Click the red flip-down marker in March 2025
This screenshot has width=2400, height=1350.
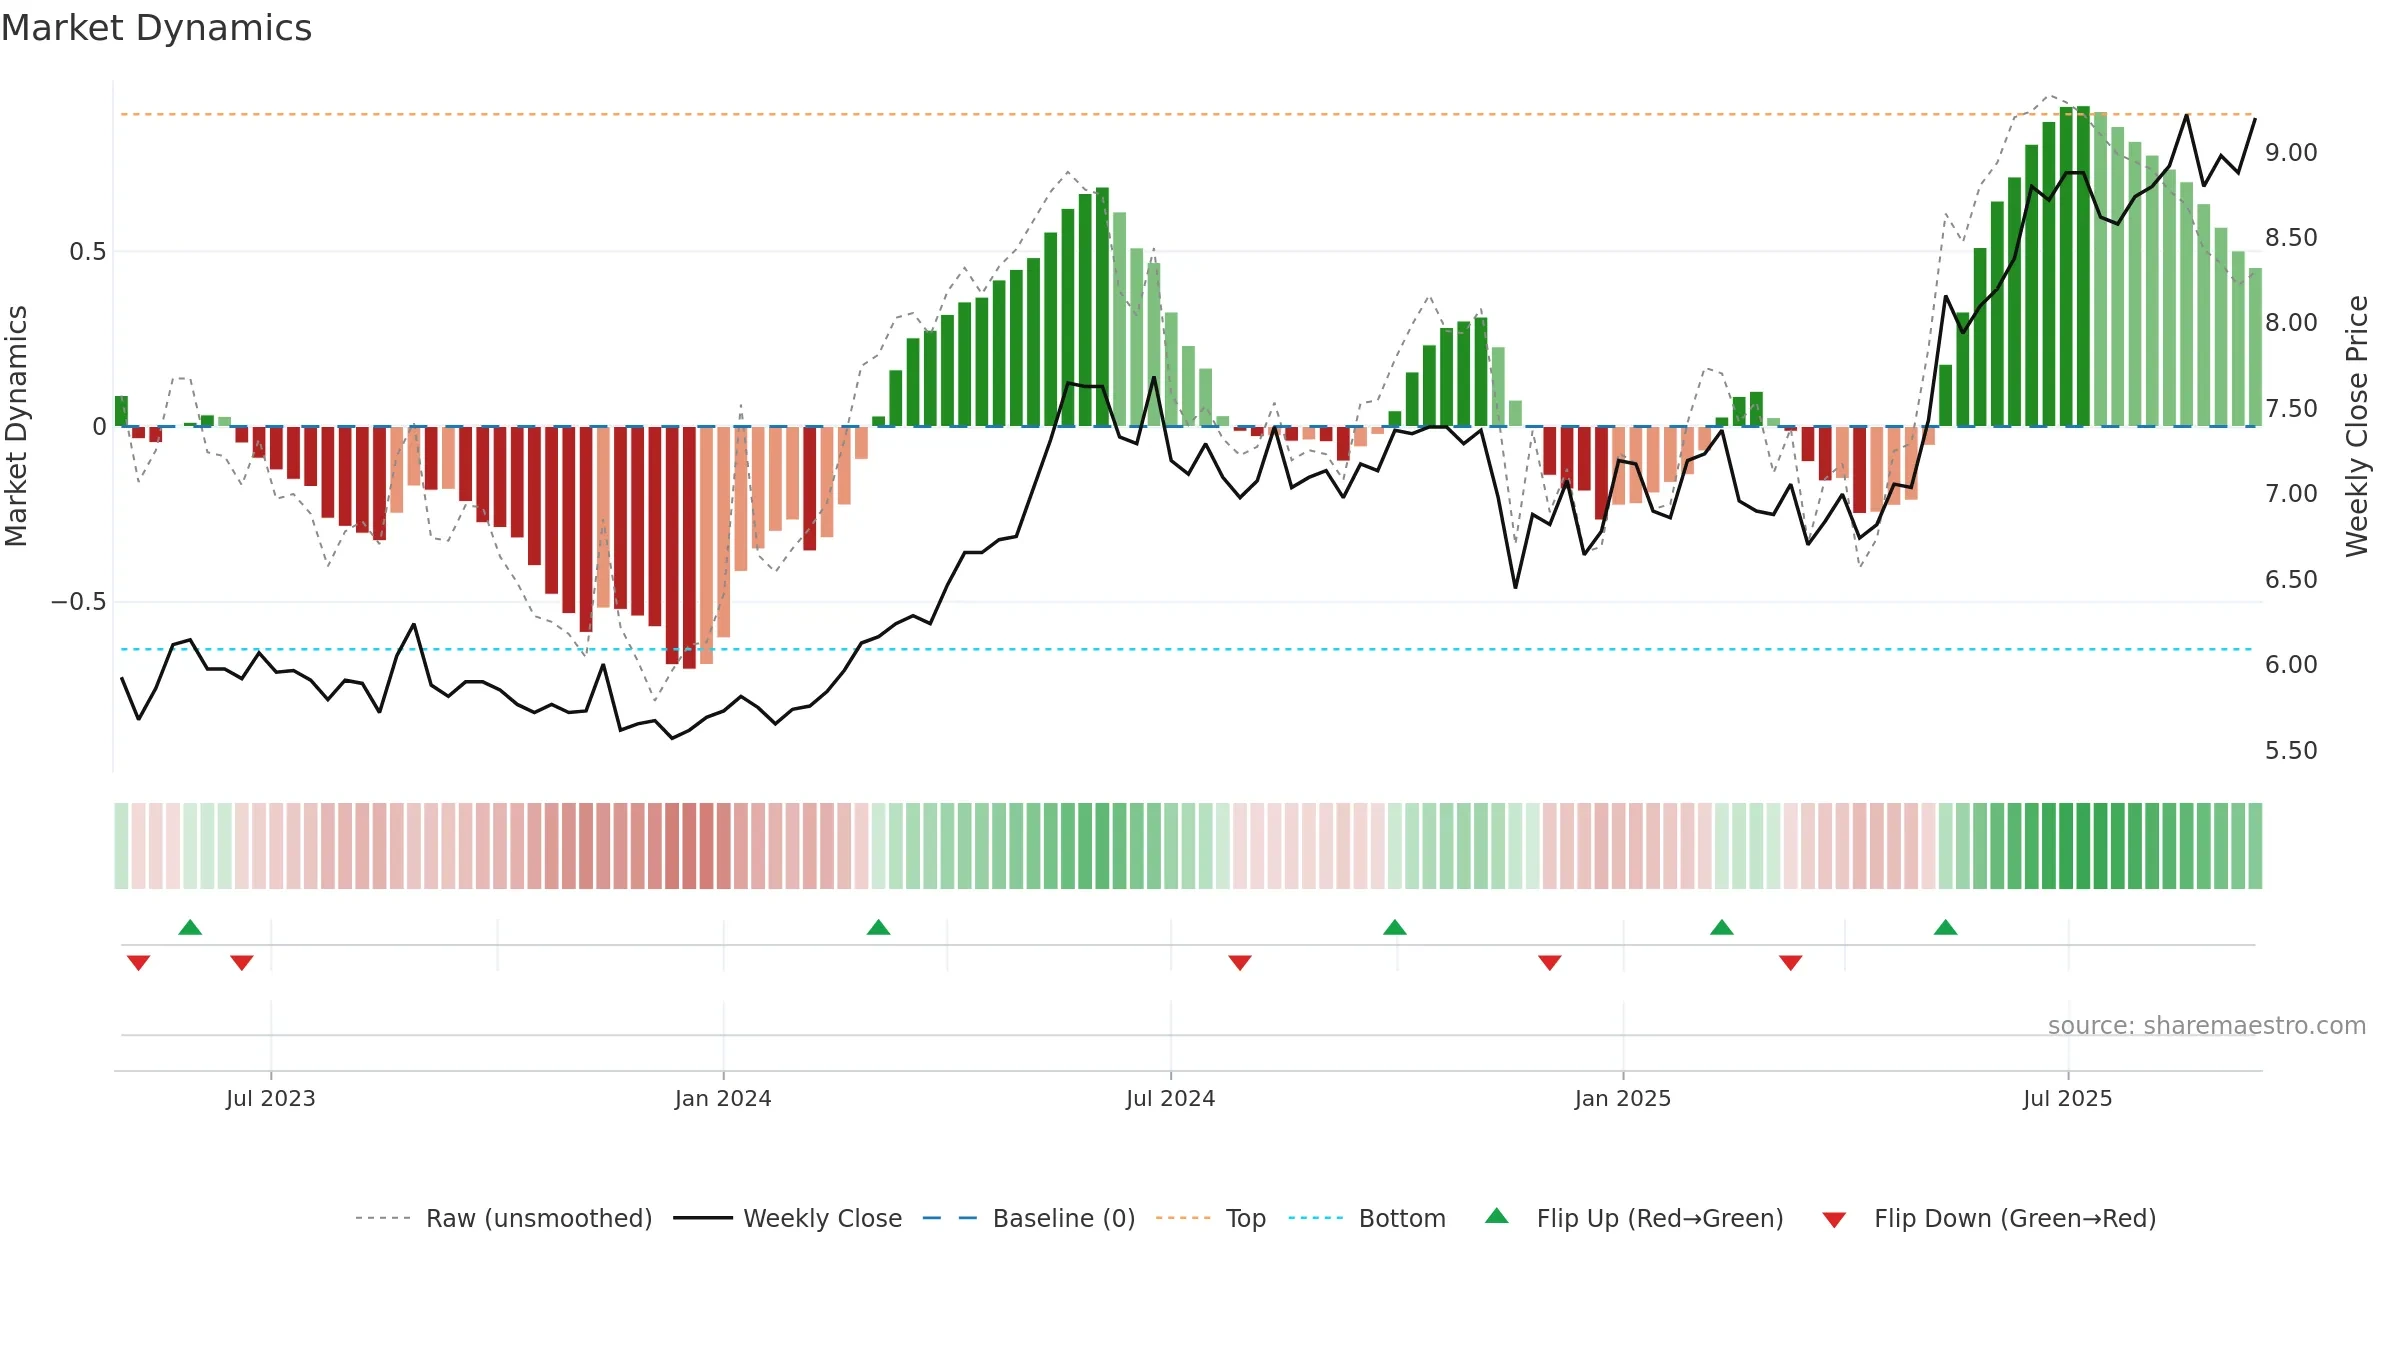coord(1791,963)
